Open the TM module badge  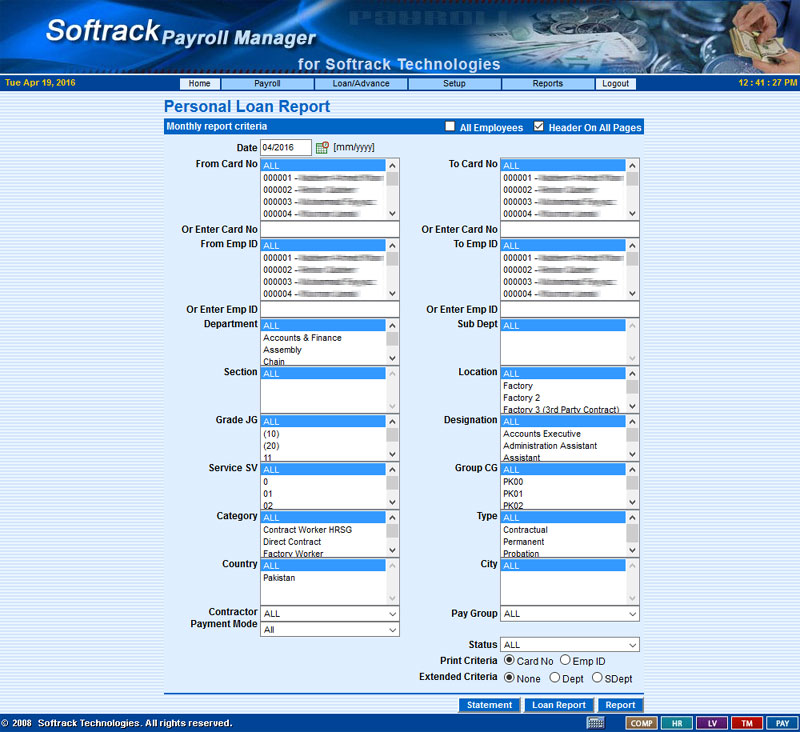746,723
